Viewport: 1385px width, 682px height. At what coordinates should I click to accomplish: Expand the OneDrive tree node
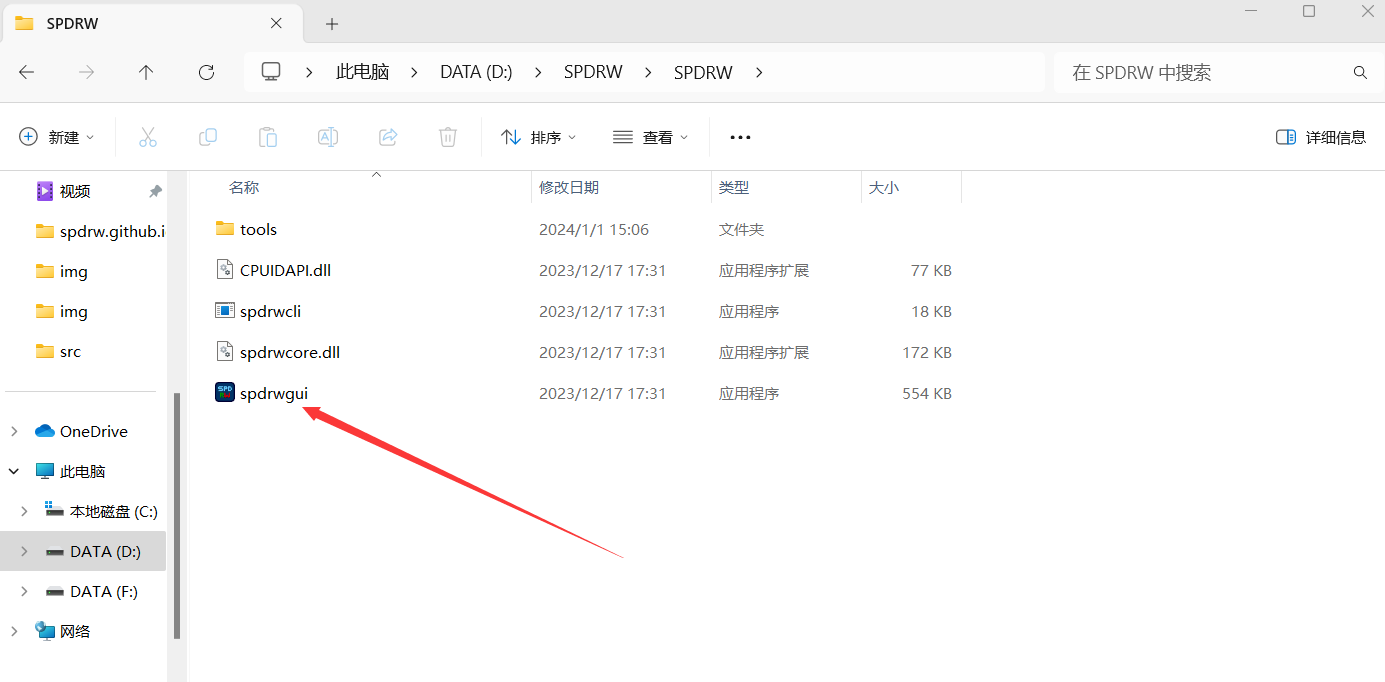(14, 431)
